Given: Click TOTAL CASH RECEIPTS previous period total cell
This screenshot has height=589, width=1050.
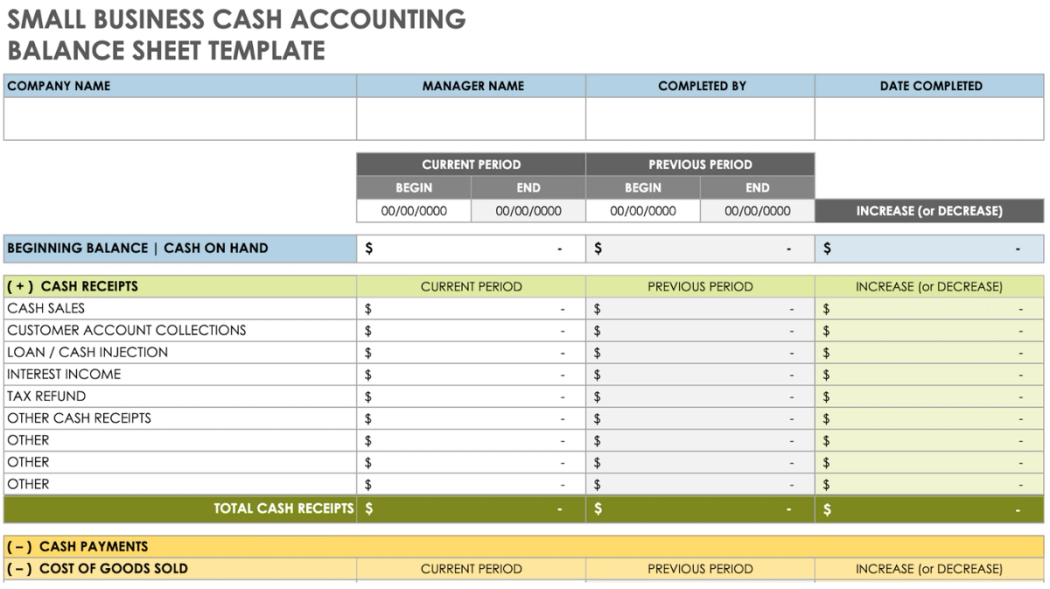Looking at the screenshot, I should [x=700, y=509].
